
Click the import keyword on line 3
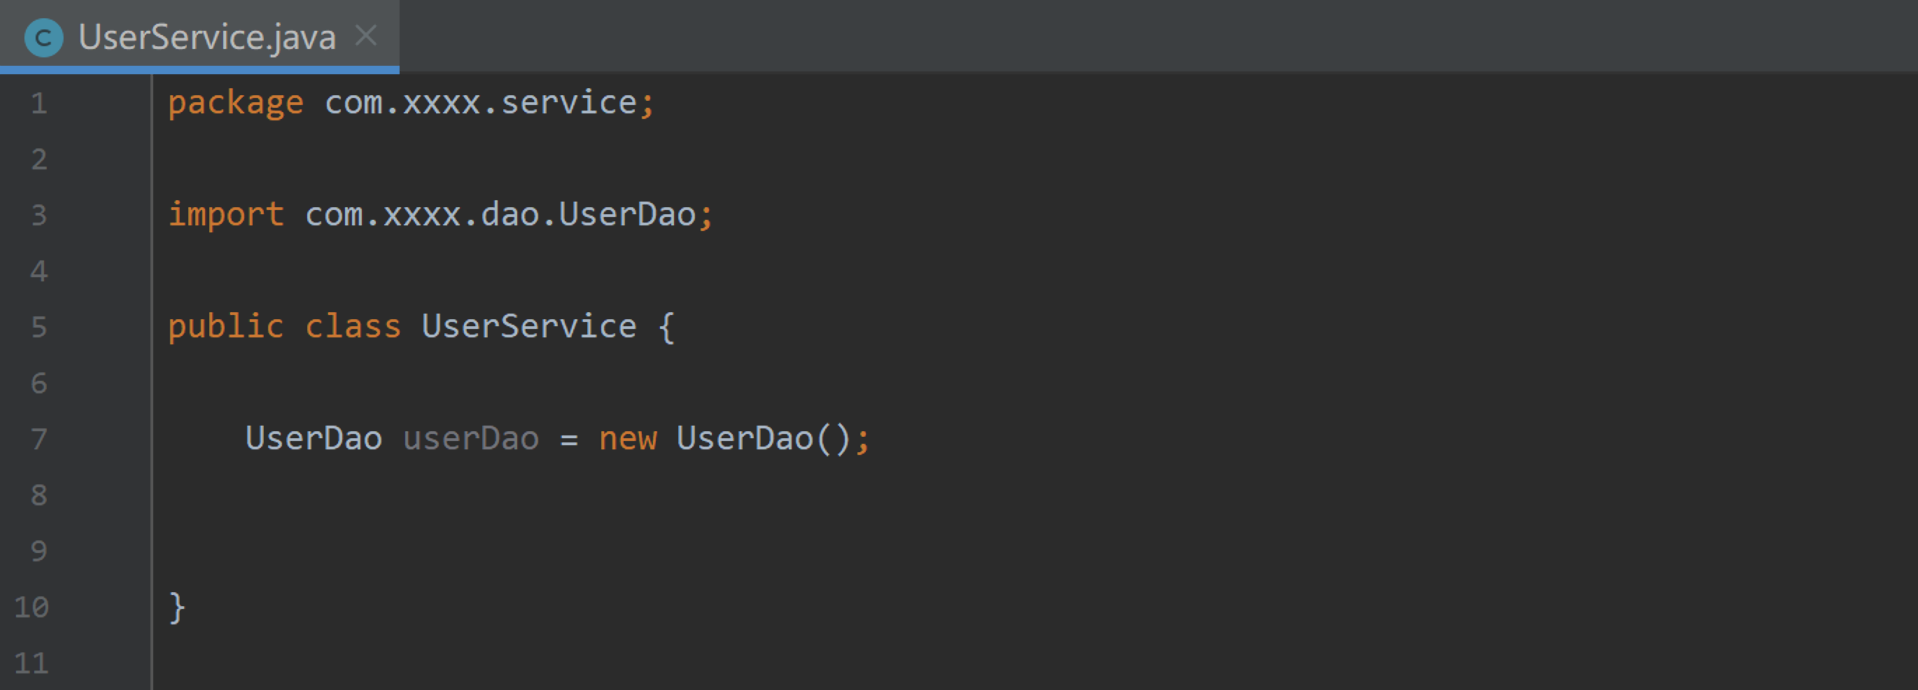pos(225,215)
